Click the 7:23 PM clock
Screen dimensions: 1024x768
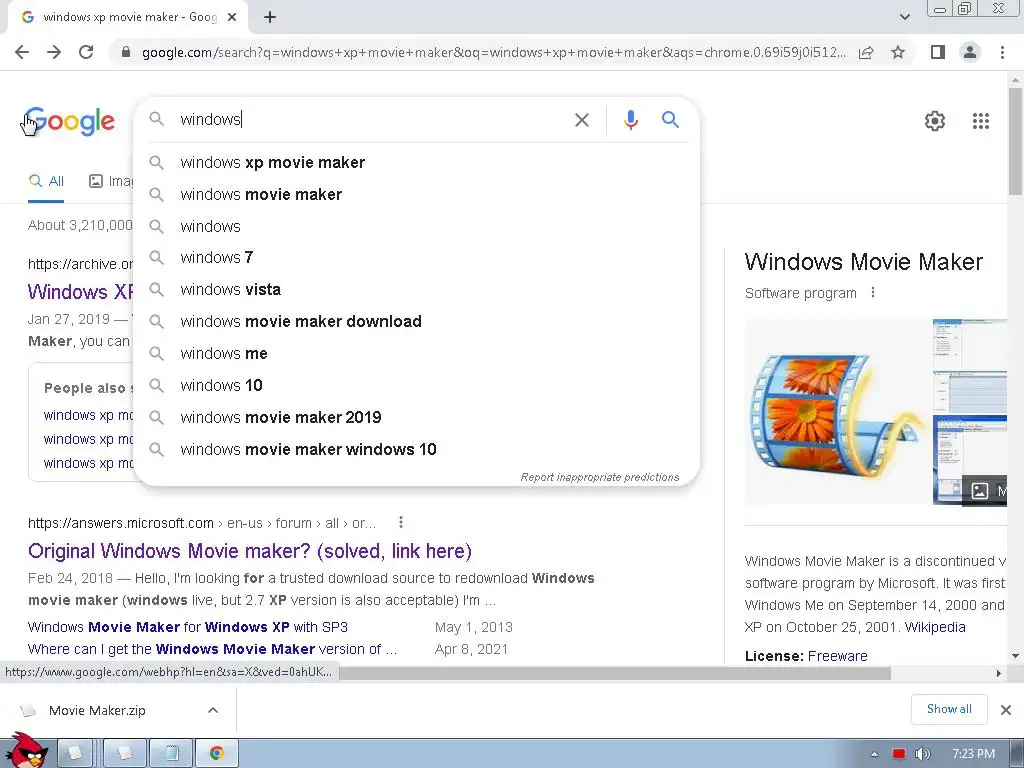coord(973,754)
